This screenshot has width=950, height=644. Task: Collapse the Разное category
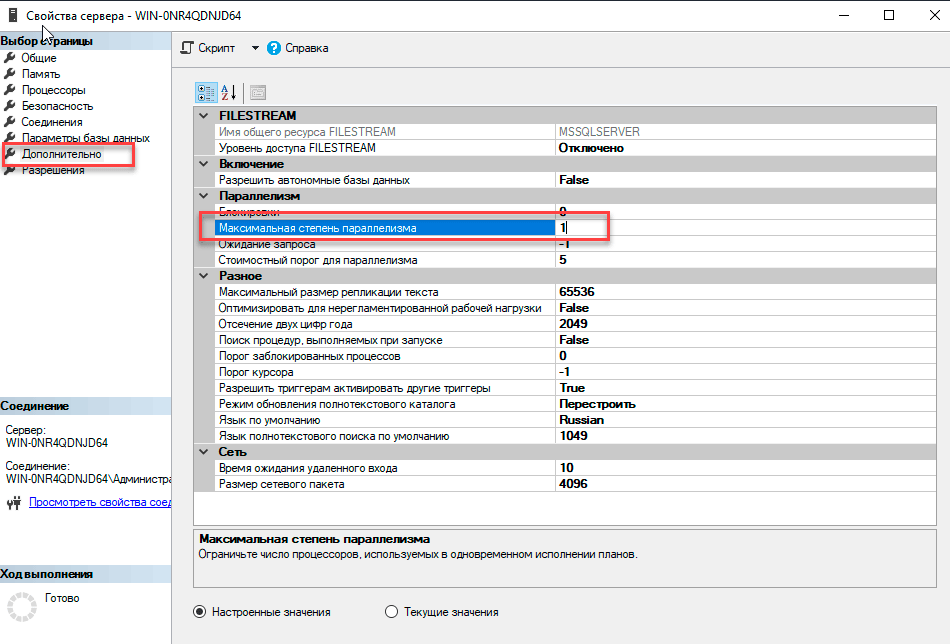coord(205,276)
